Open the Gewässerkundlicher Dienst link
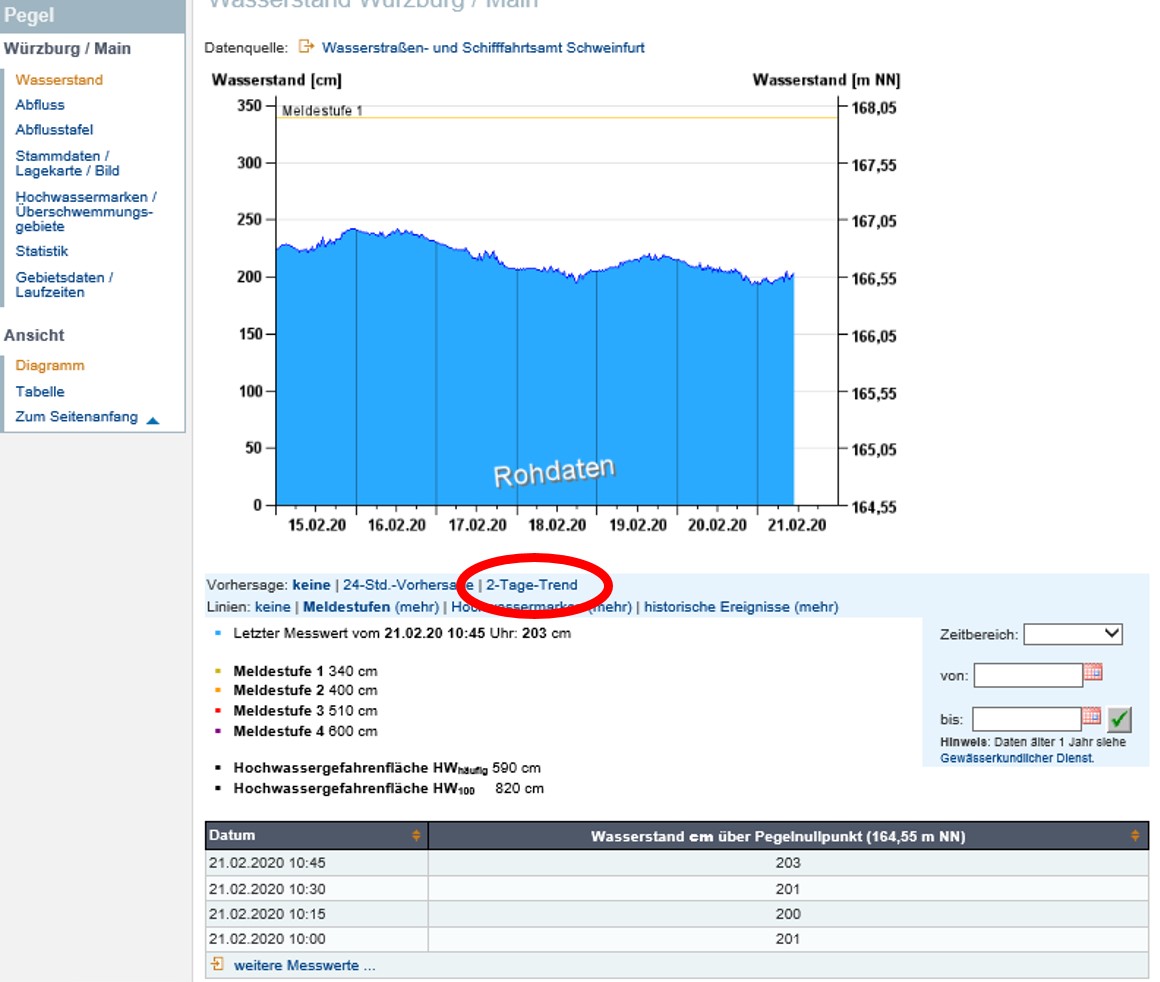This screenshot has width=1160, height=982. (x=1016, y=758)
